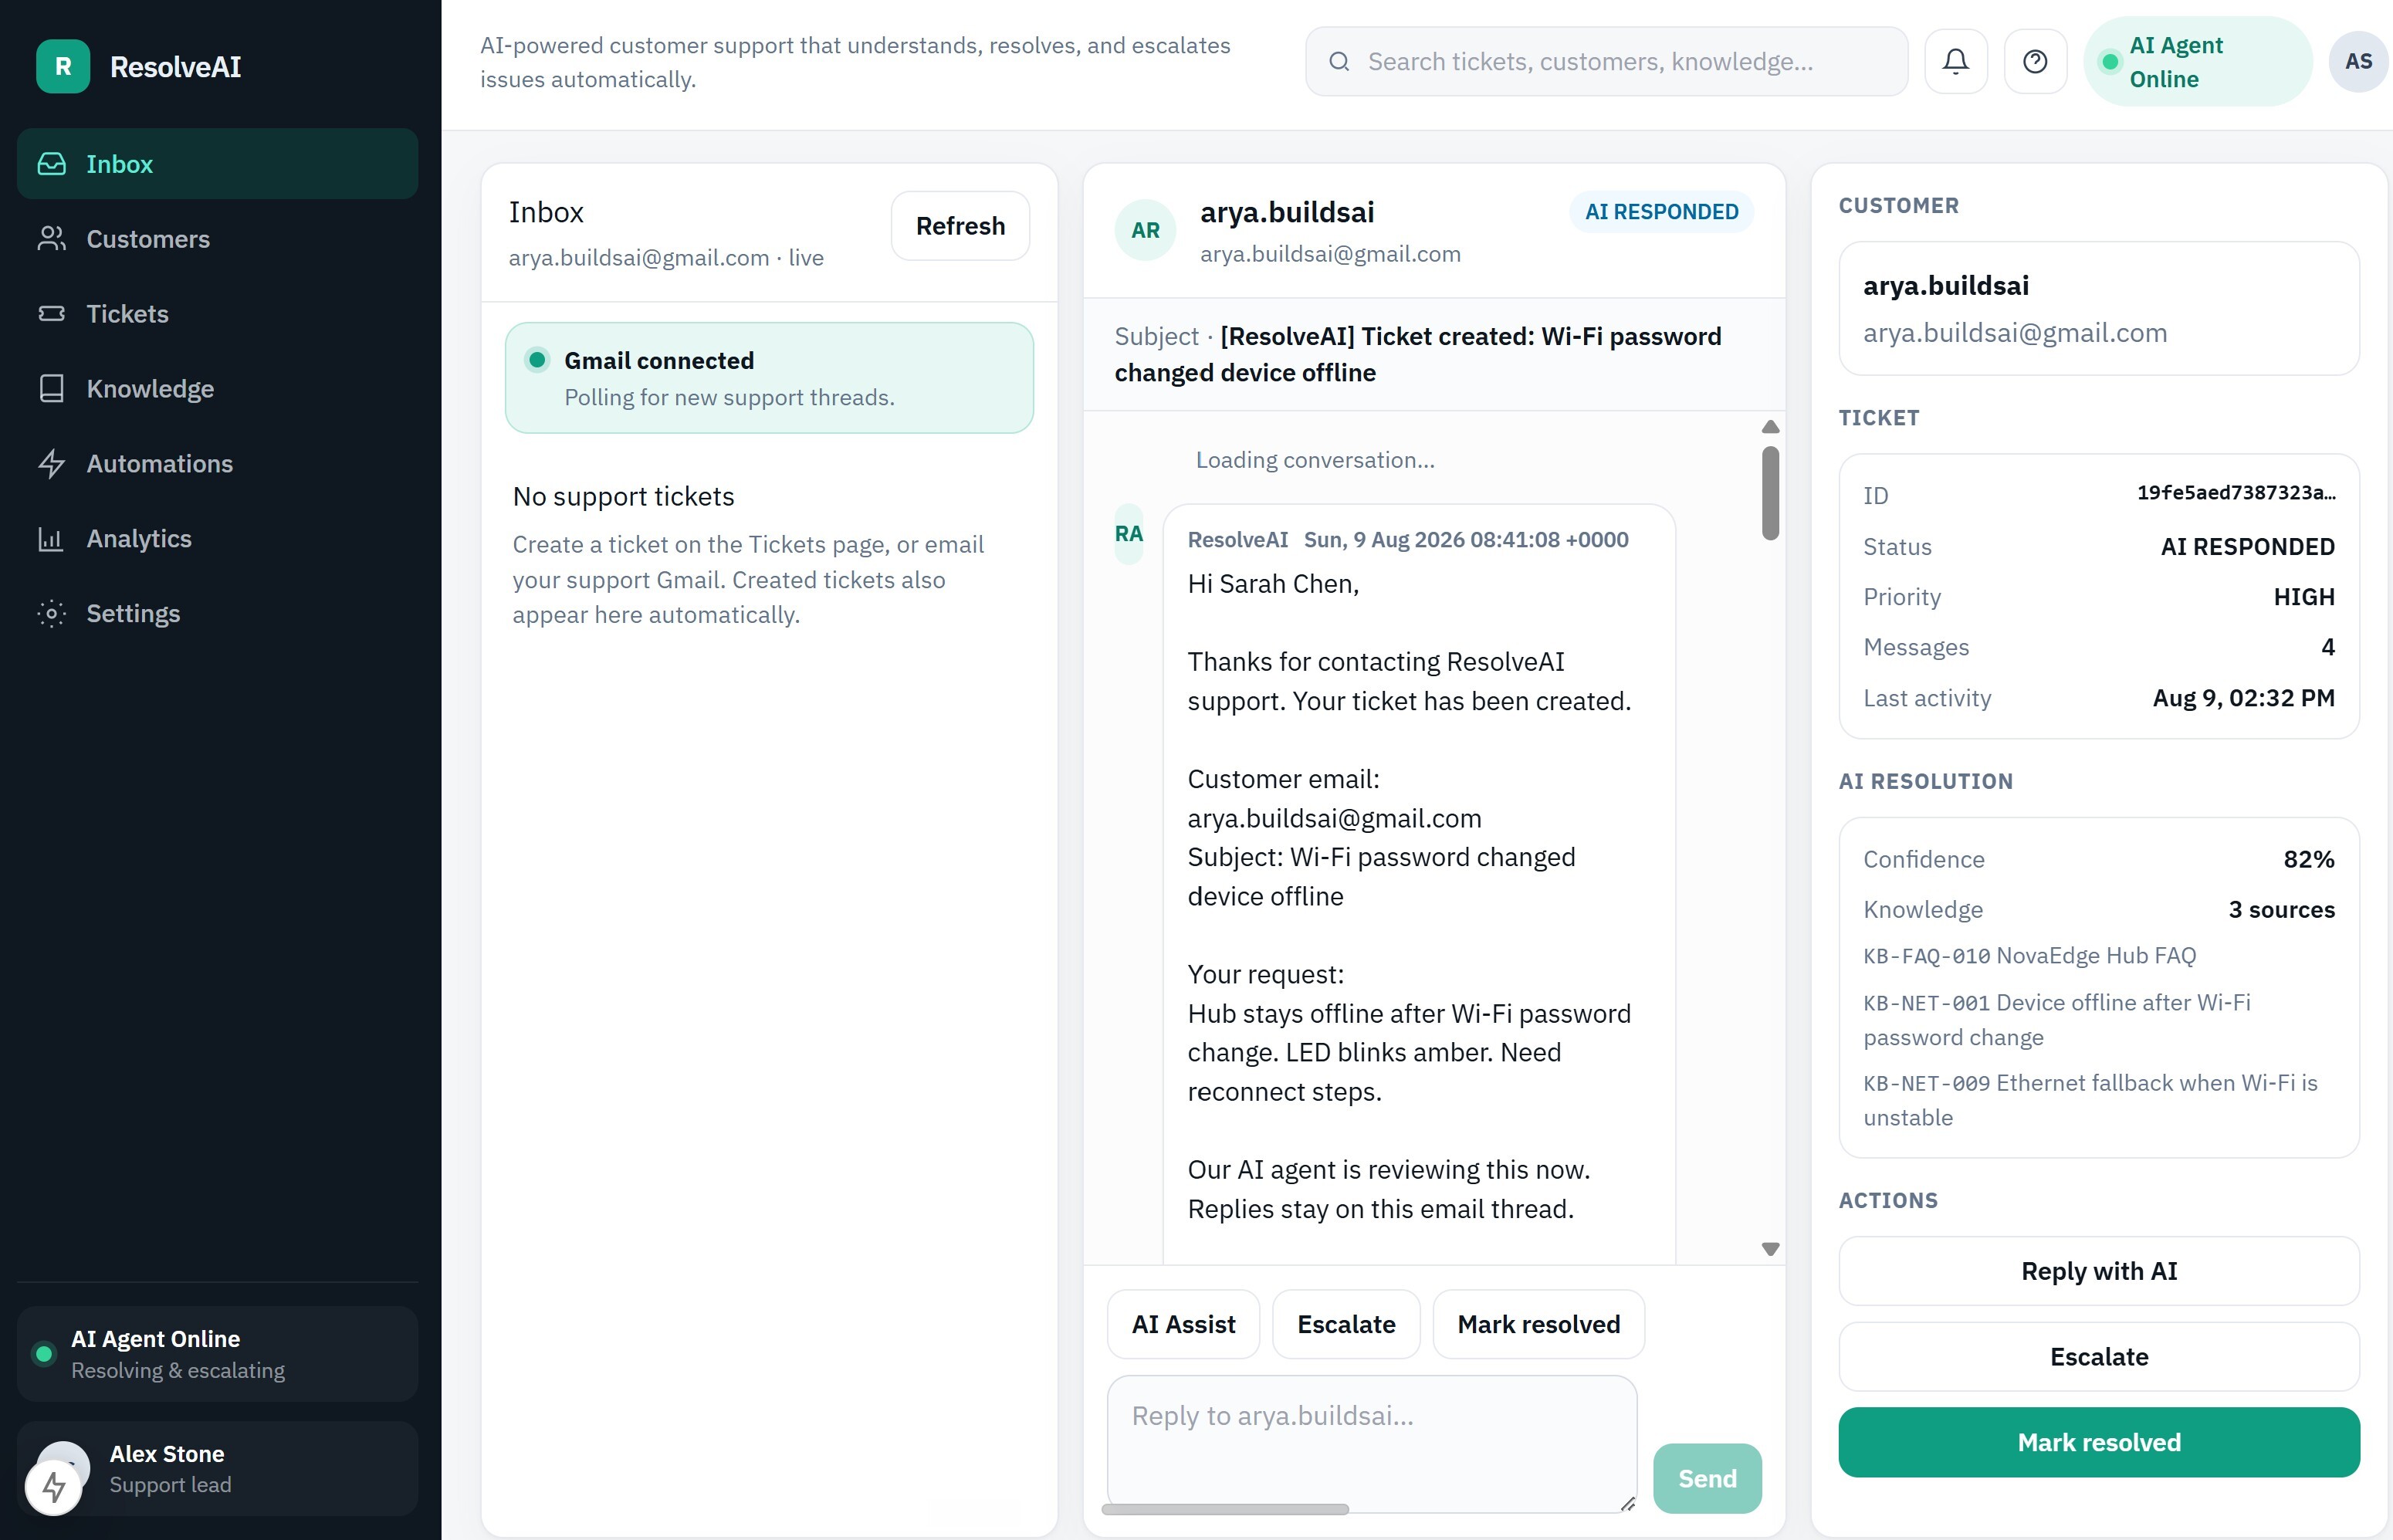Image resolution: width=2393 pixels, height=1540 pixels.
Task: Click Escalate in the Actions panel
Action: click(2099, 1357)
